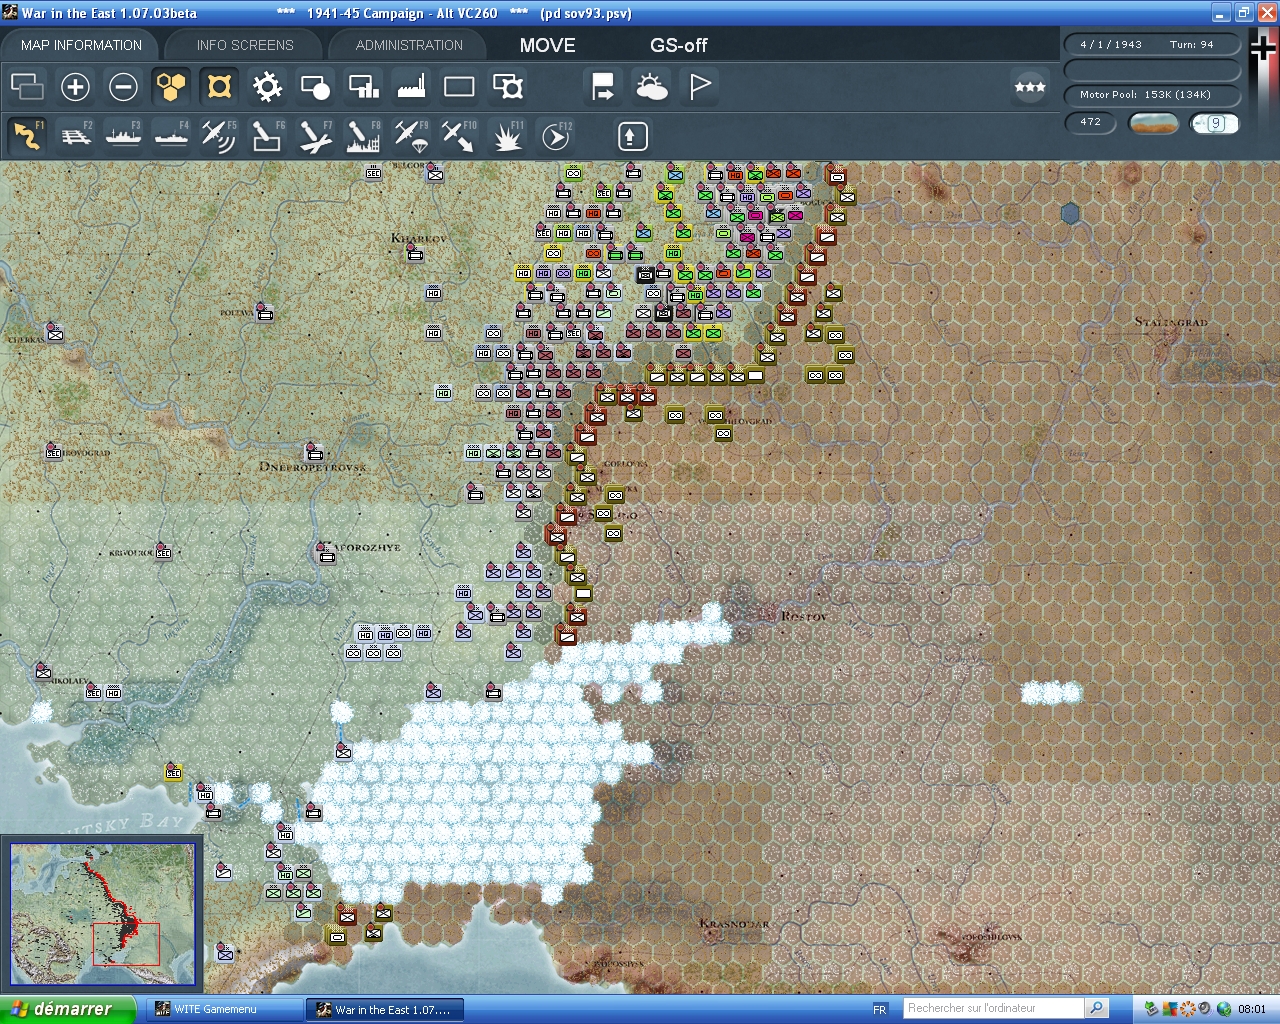Click the snow indicator showing 9
Screen dimensions: 1280x1024
[x=1214, y=123]
